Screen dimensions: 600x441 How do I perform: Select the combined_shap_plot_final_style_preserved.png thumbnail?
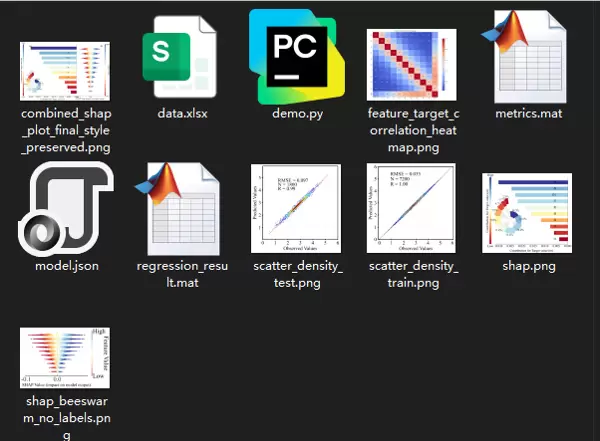coord(66,69)
